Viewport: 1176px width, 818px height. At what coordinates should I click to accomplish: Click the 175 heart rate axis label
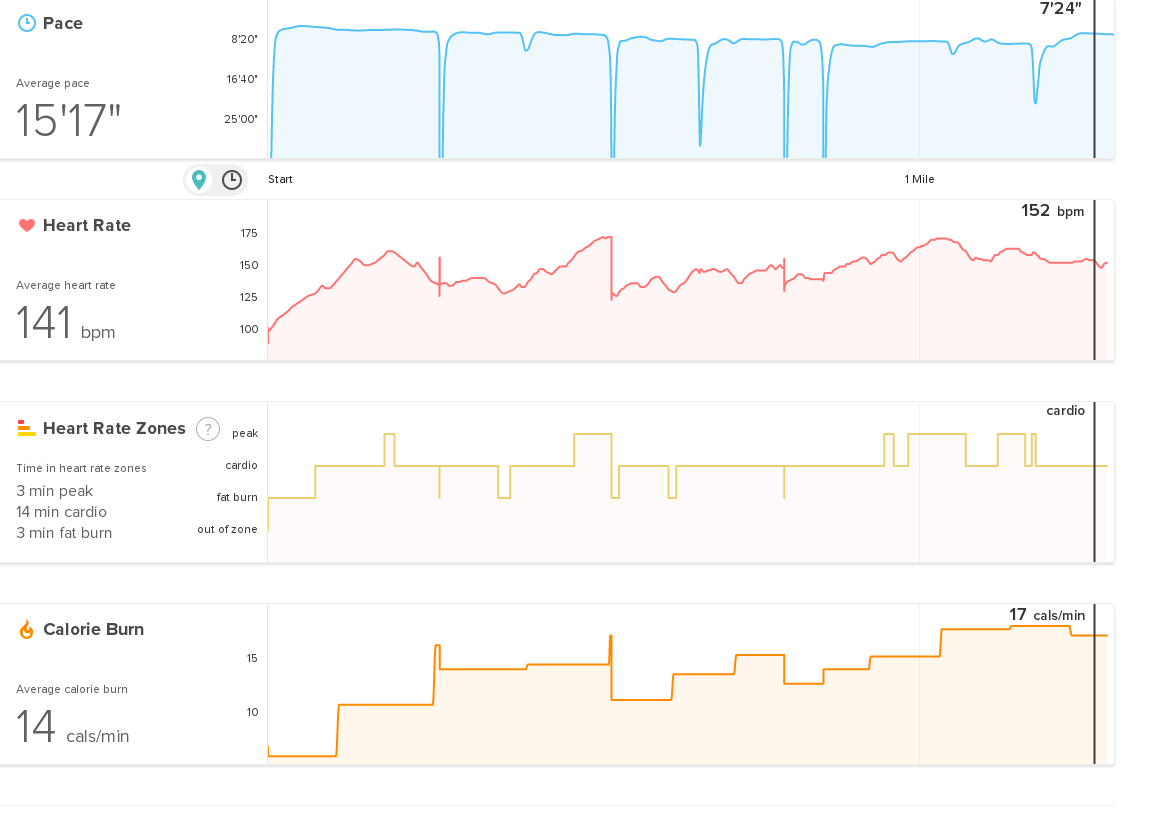tap(249, 233)
